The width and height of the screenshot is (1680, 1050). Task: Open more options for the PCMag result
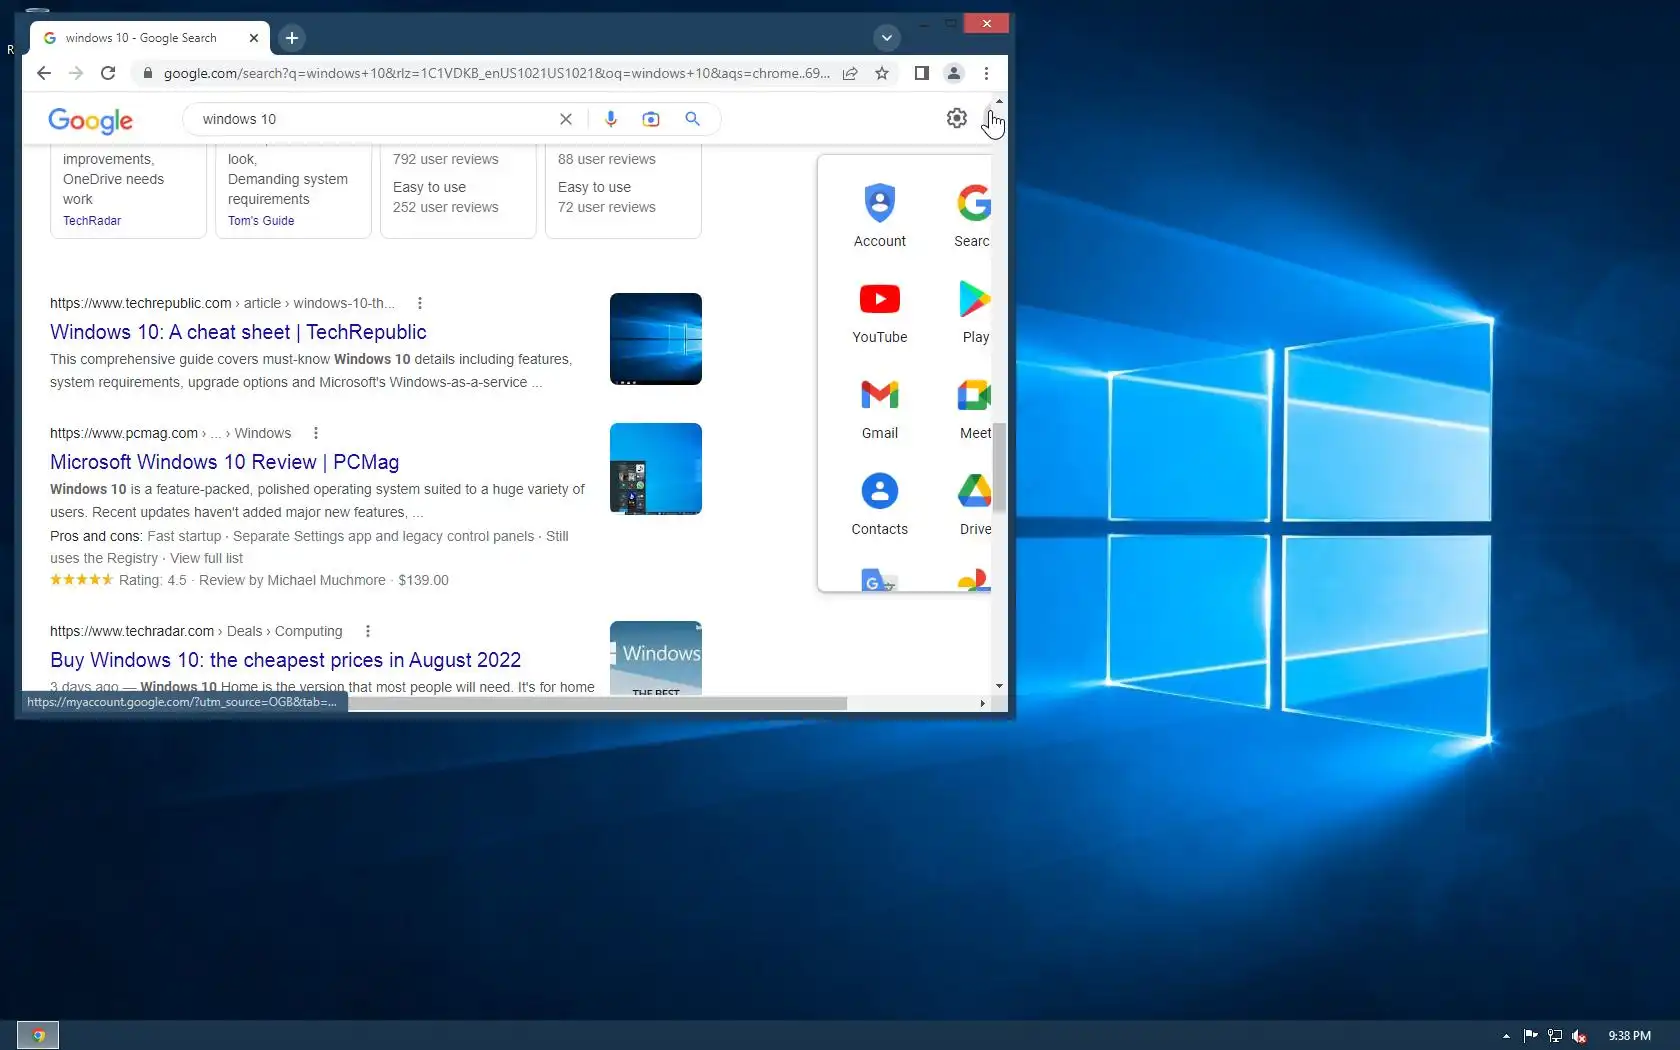pos(316,433)
